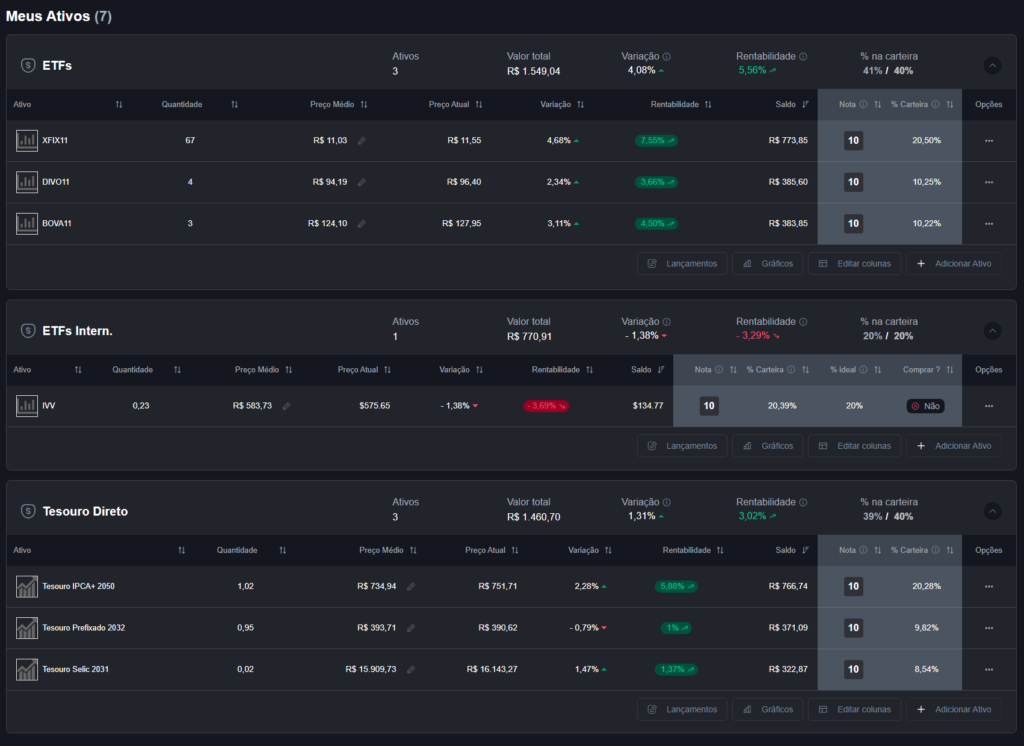Click Meus Ativos (7) heading
Viewport: 1024px width, 746px height.
pos(59,16)
